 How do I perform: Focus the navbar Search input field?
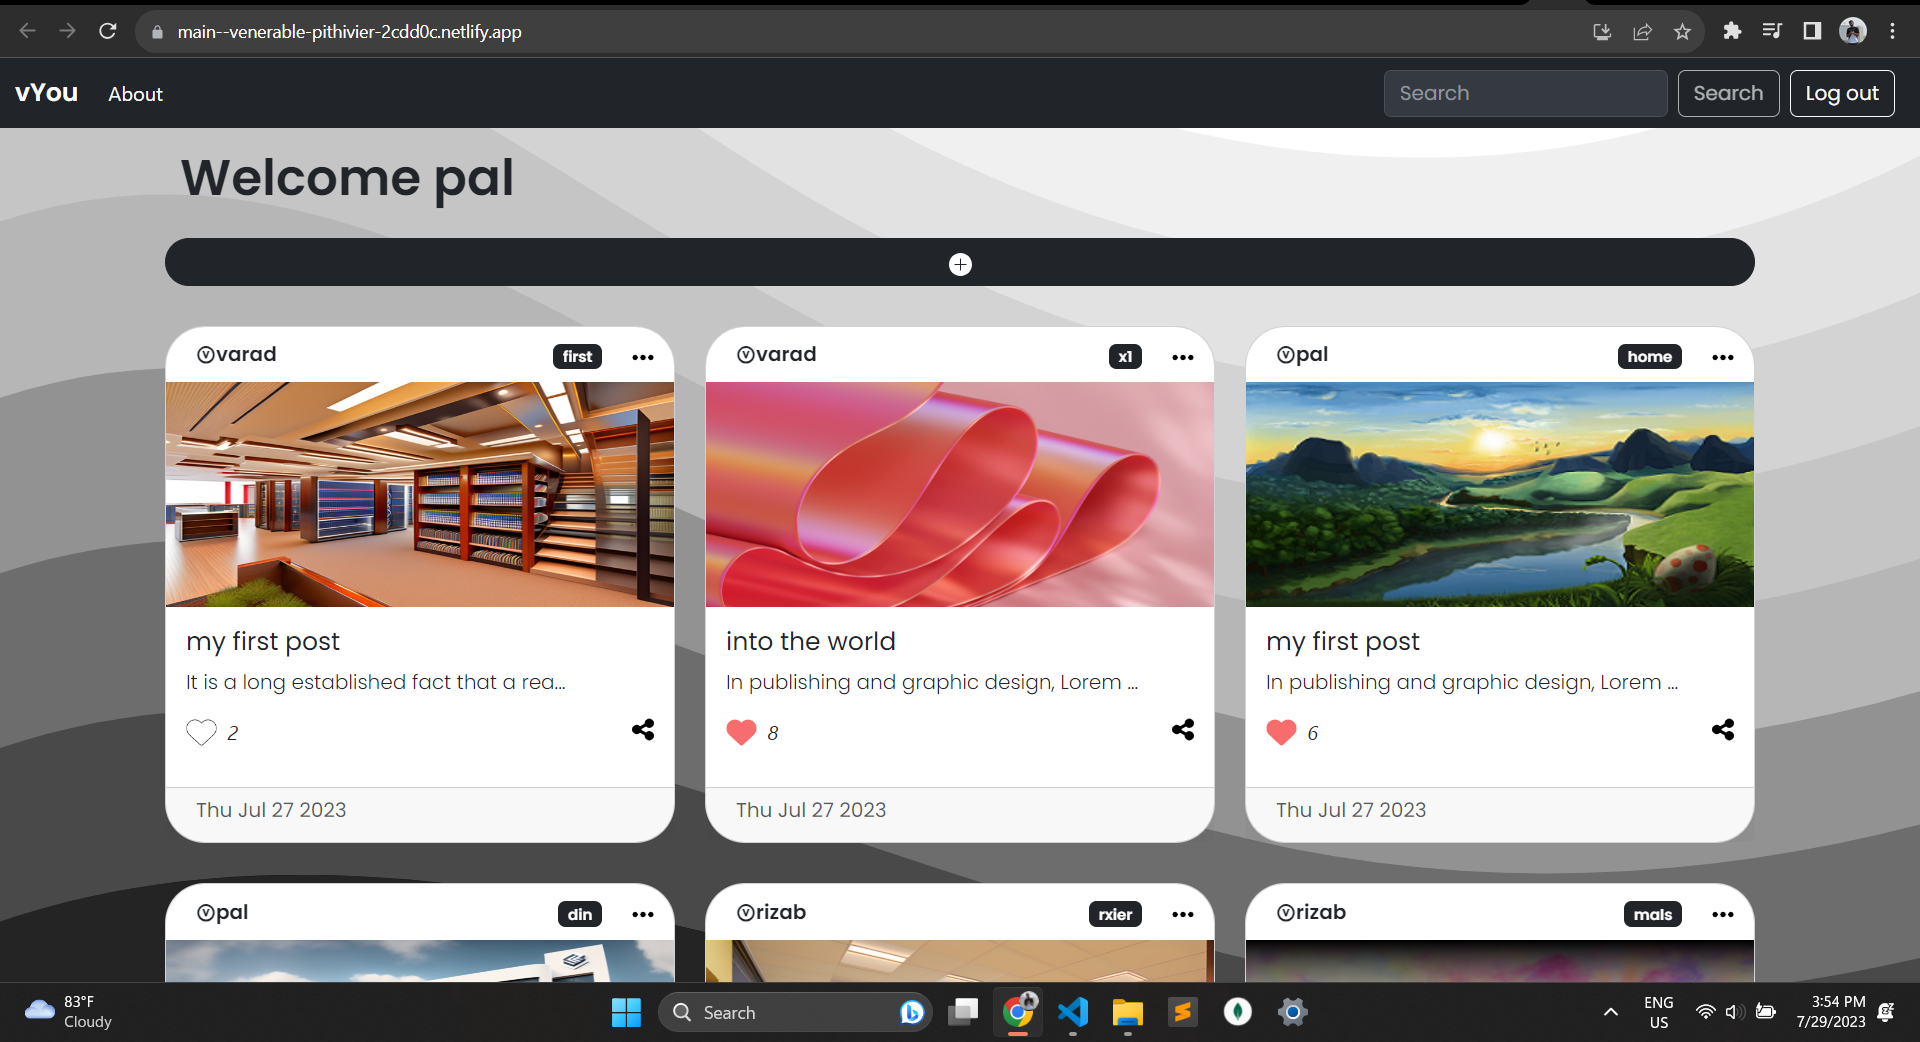coord(1525,93)
